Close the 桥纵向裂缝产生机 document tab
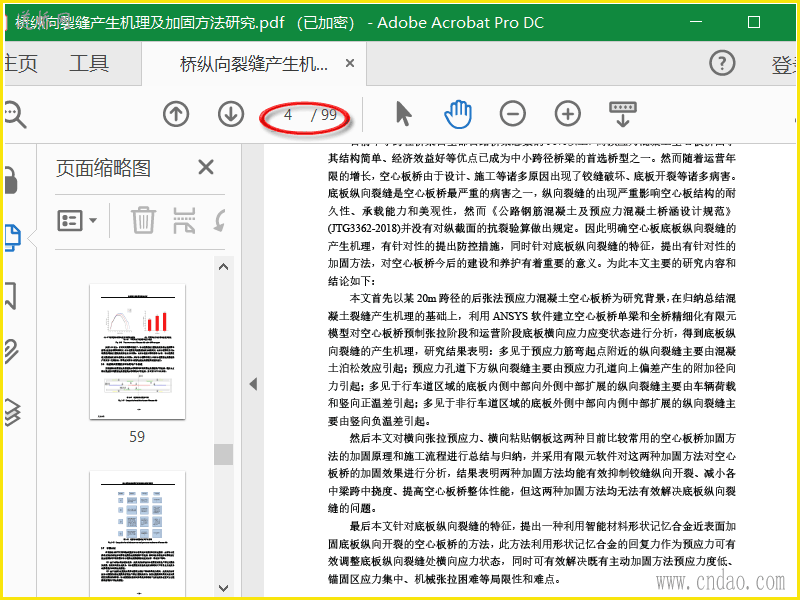This screenshot has height=600, width=800. pos(350,63)
